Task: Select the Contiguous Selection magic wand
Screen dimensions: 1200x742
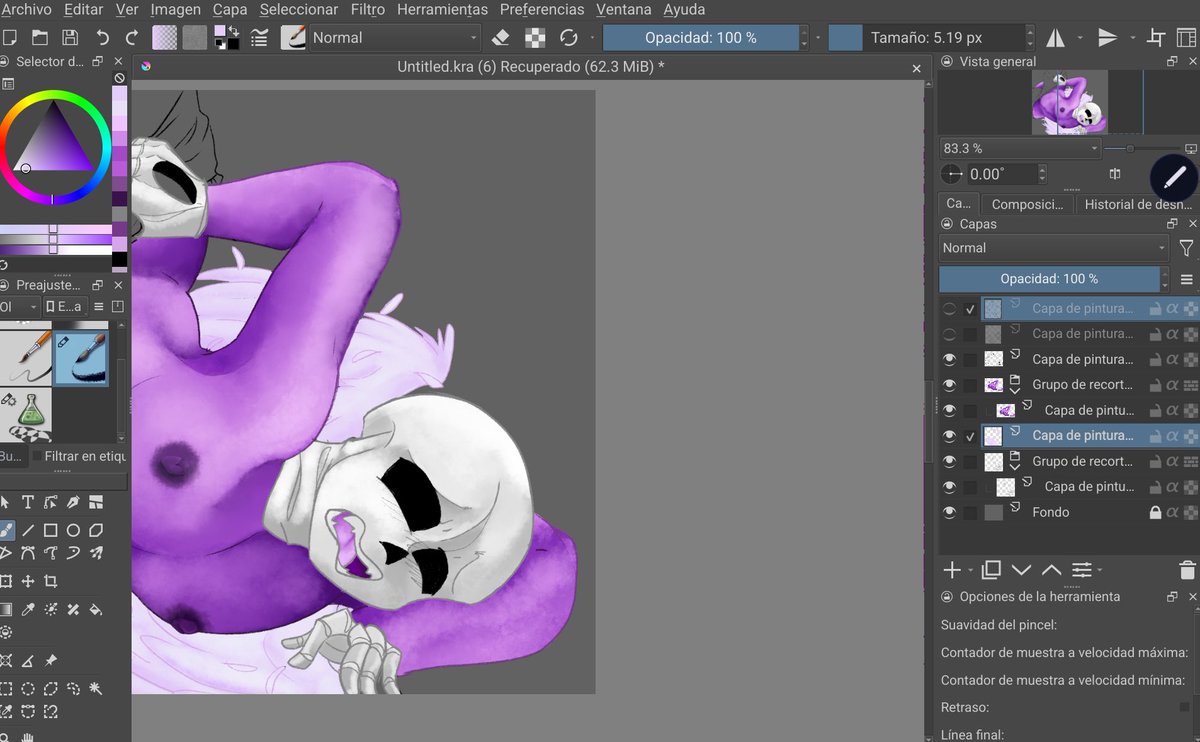Action: point(96,689)
